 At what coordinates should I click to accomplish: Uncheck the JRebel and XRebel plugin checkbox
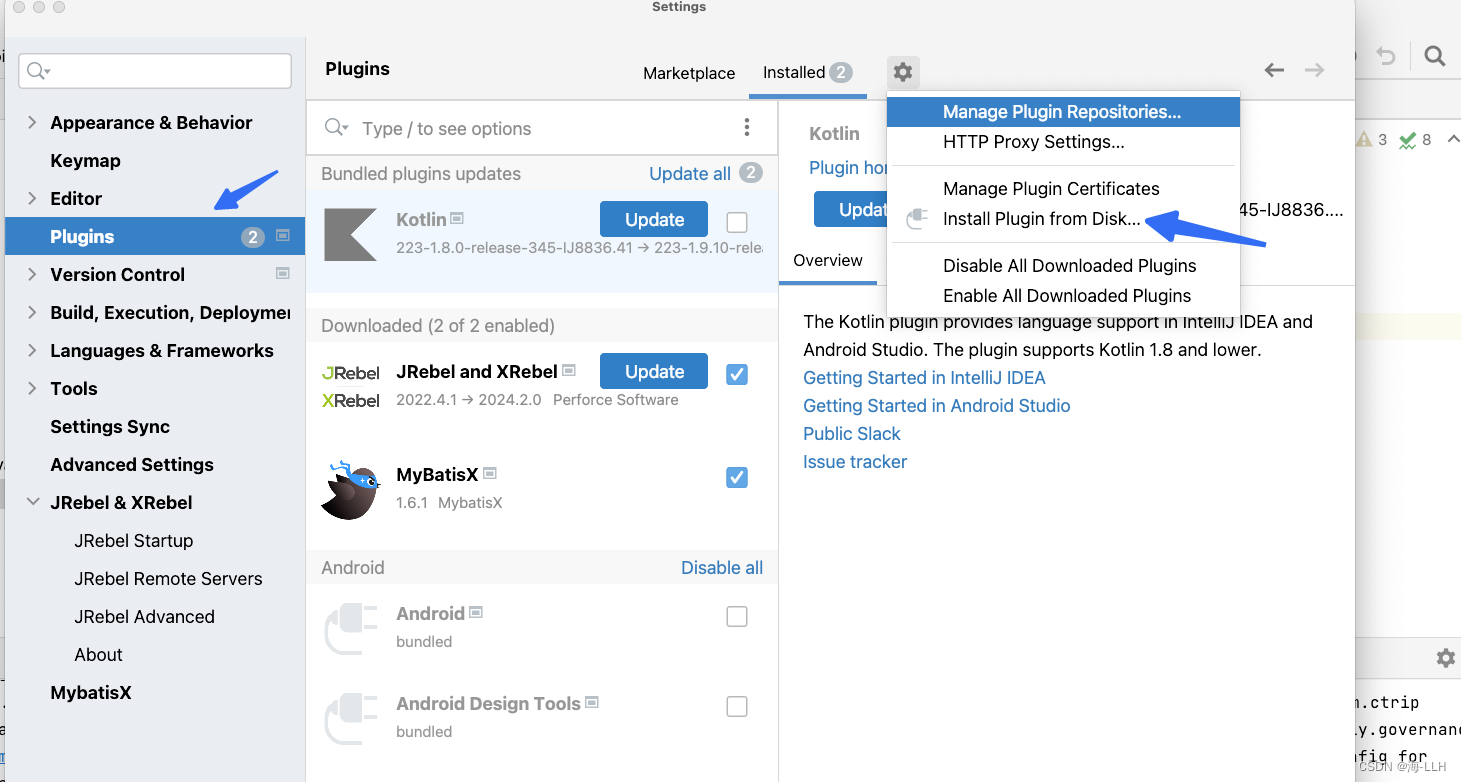pos(737,374)
